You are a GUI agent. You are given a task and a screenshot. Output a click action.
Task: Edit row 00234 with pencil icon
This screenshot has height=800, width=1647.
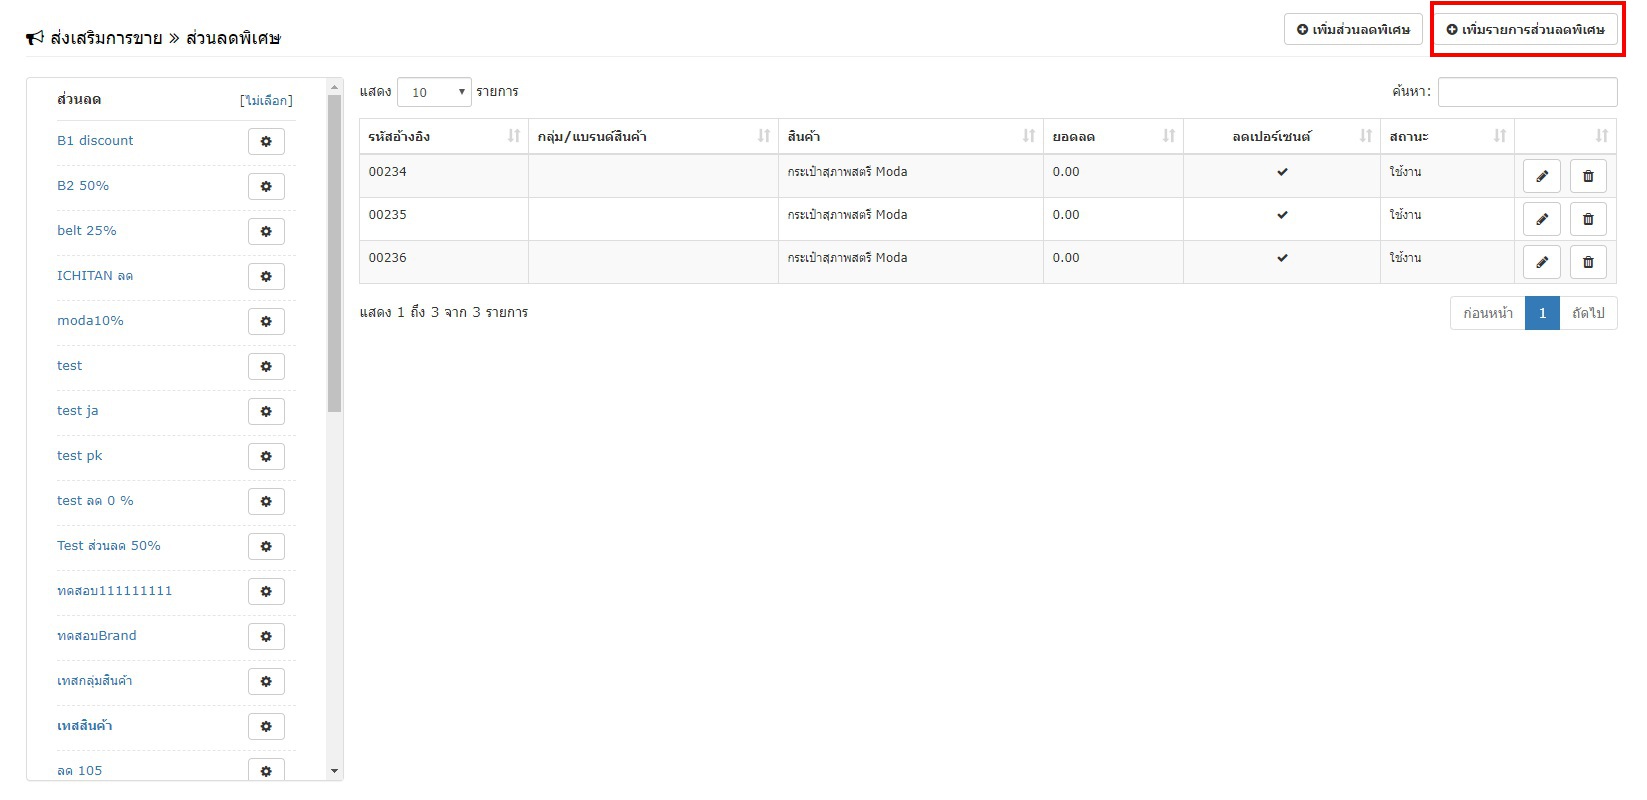click(1542, 176)
